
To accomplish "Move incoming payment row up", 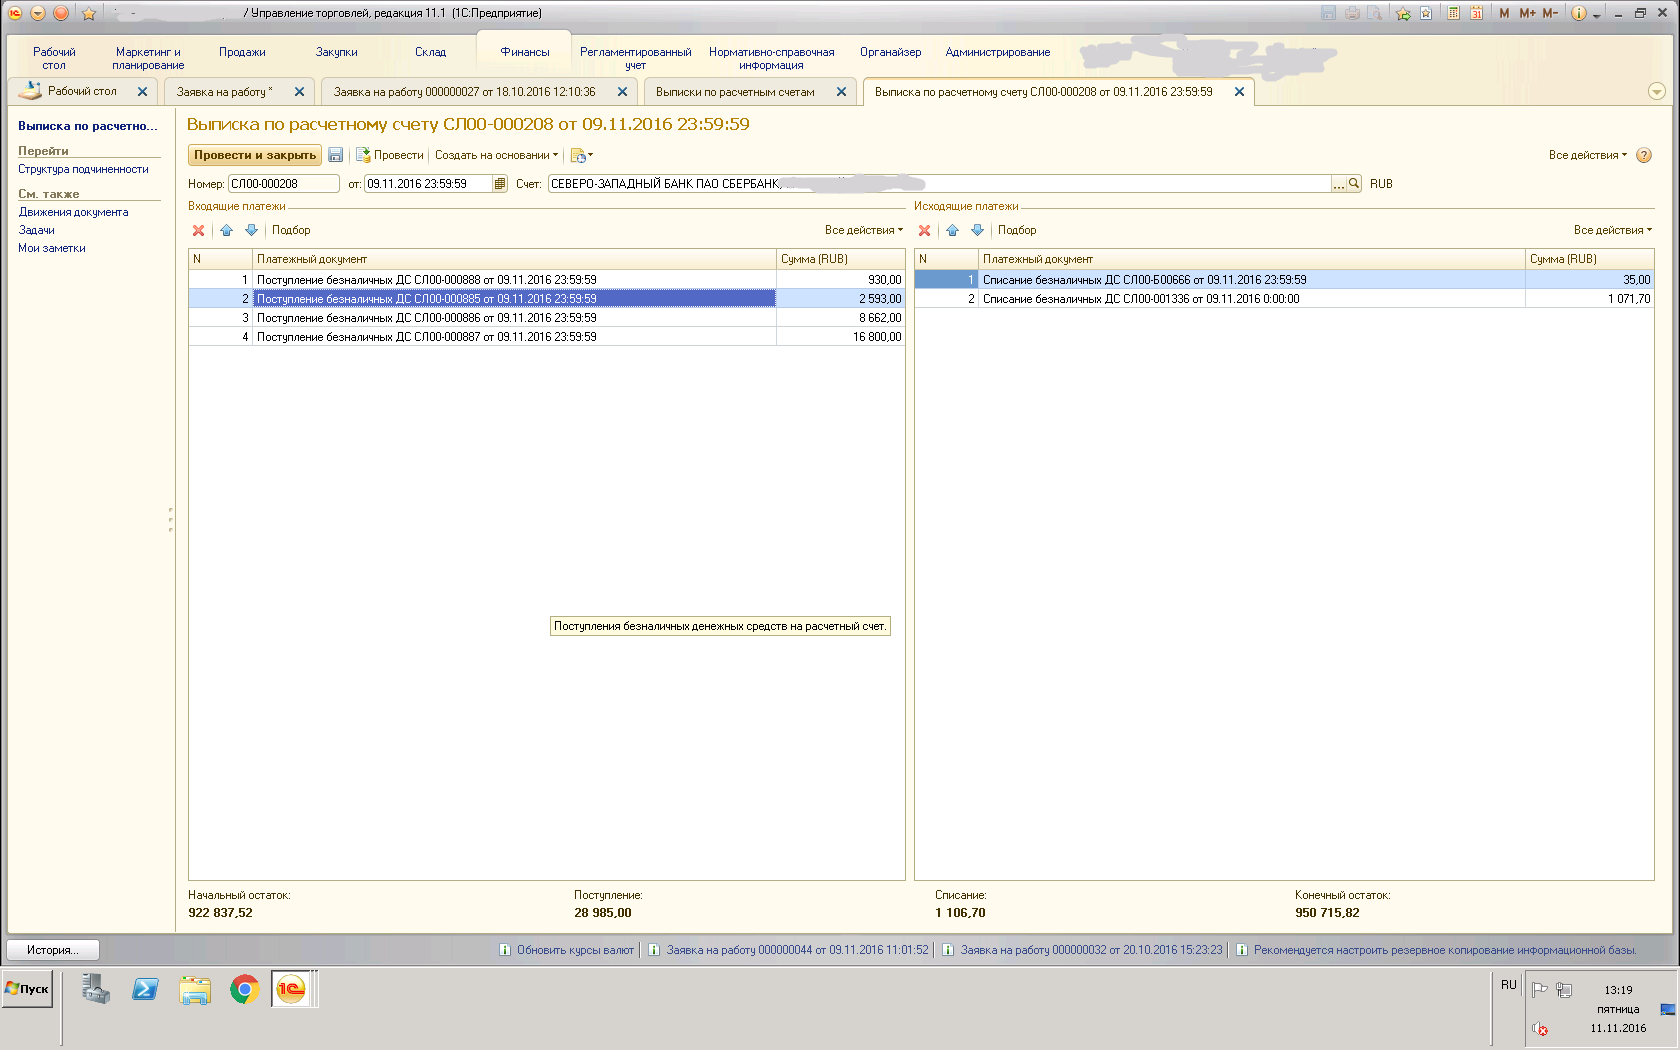I will pos(227,230).
